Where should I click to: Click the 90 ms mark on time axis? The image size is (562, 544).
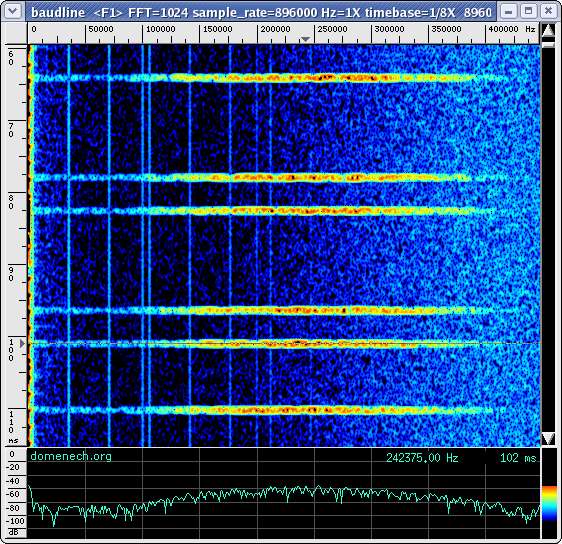(11, 274)
